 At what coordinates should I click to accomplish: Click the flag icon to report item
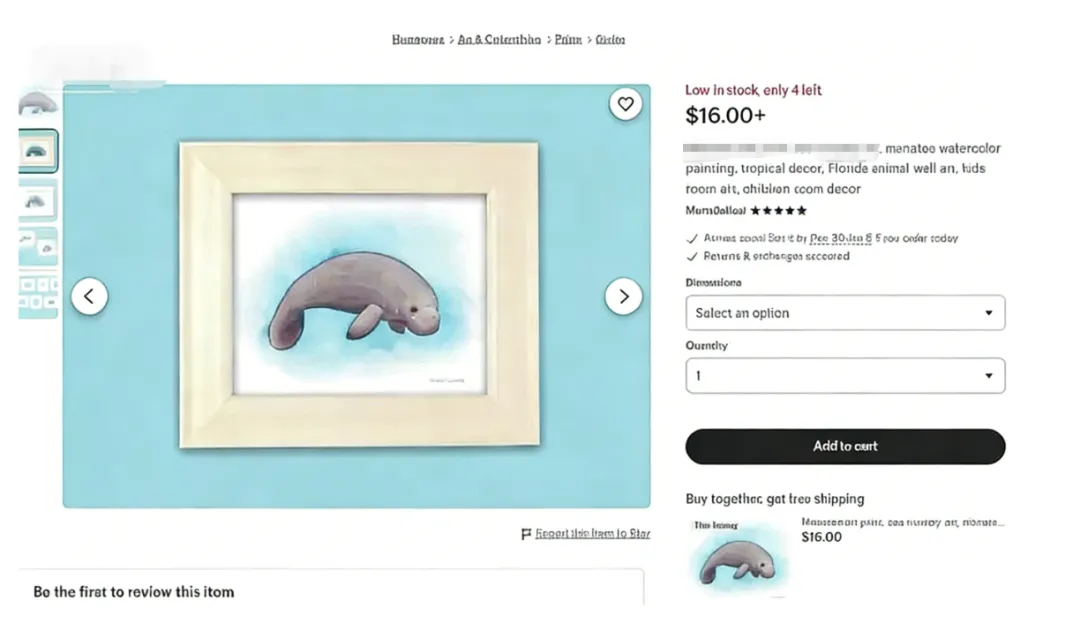click(526, 534)
